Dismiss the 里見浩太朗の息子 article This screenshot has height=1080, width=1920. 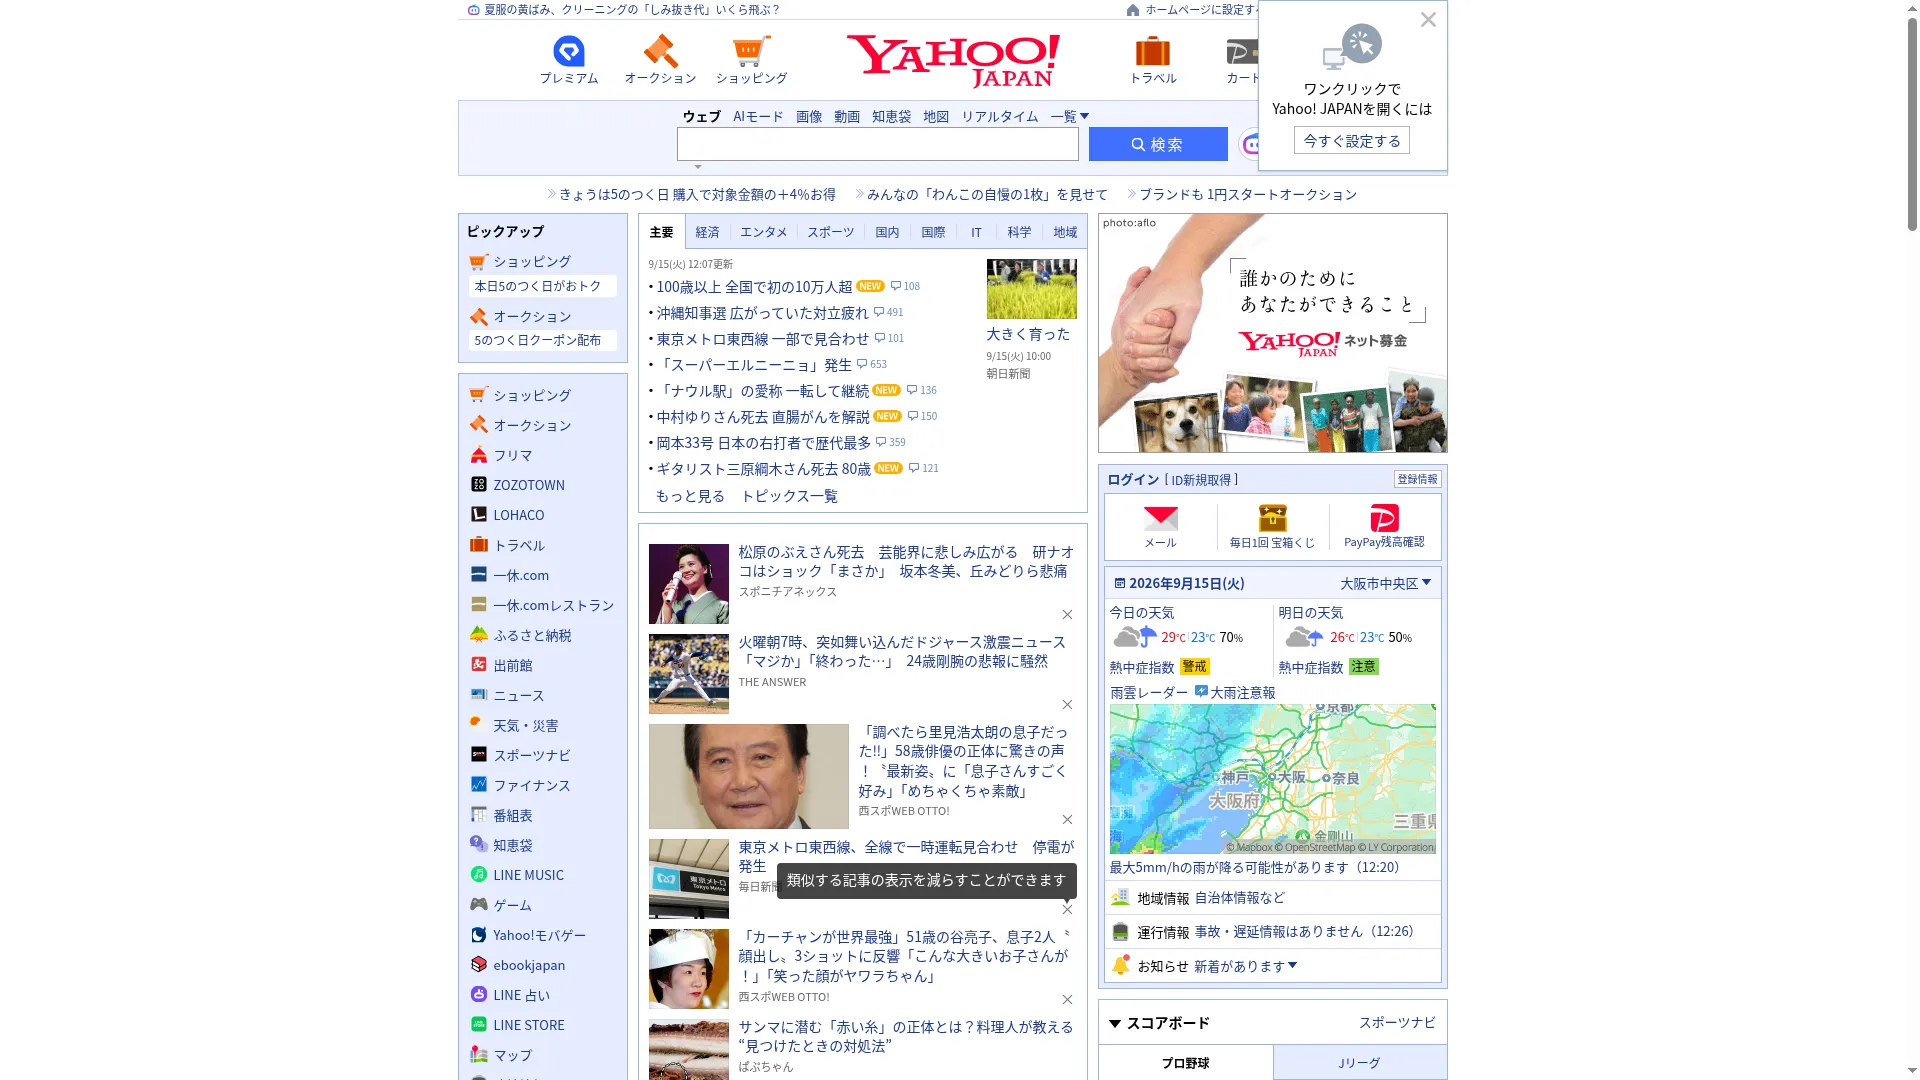[1067, 819]
